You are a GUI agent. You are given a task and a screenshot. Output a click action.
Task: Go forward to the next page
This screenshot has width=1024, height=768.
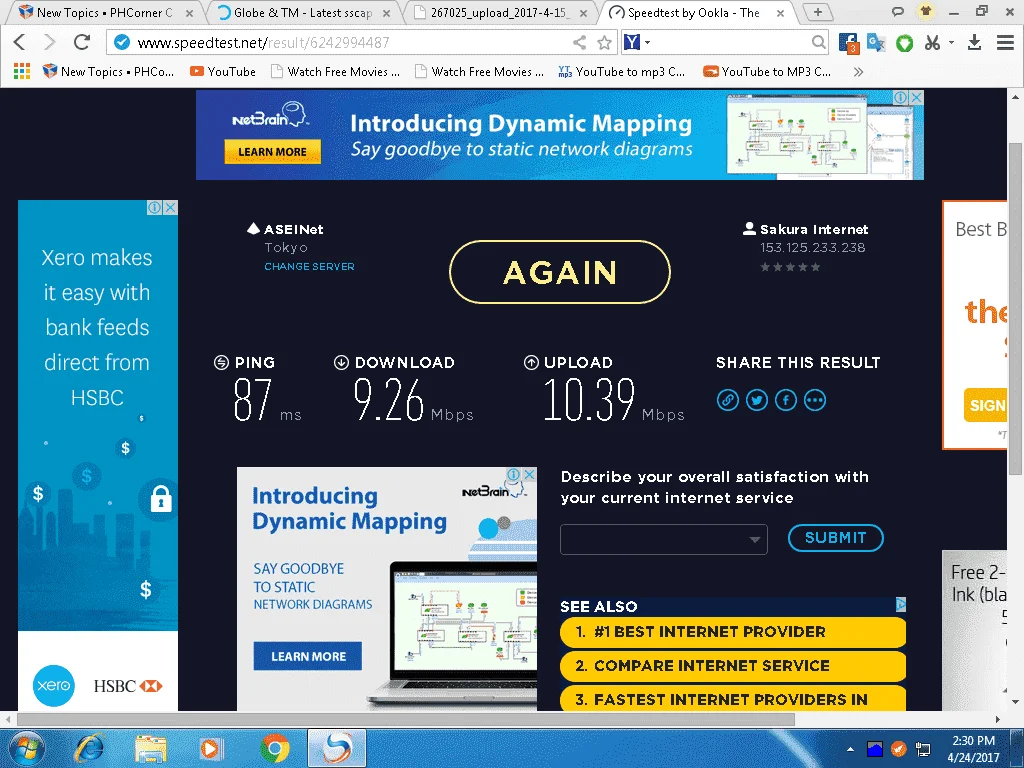tap(50, 42)
